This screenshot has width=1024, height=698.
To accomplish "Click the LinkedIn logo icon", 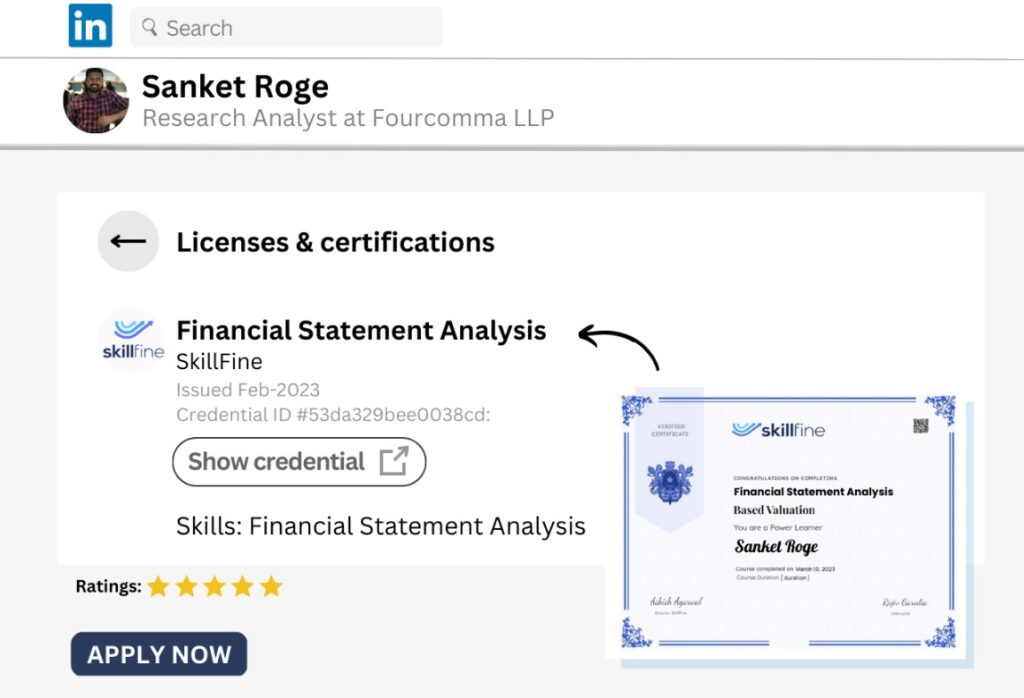I will 90,26.
